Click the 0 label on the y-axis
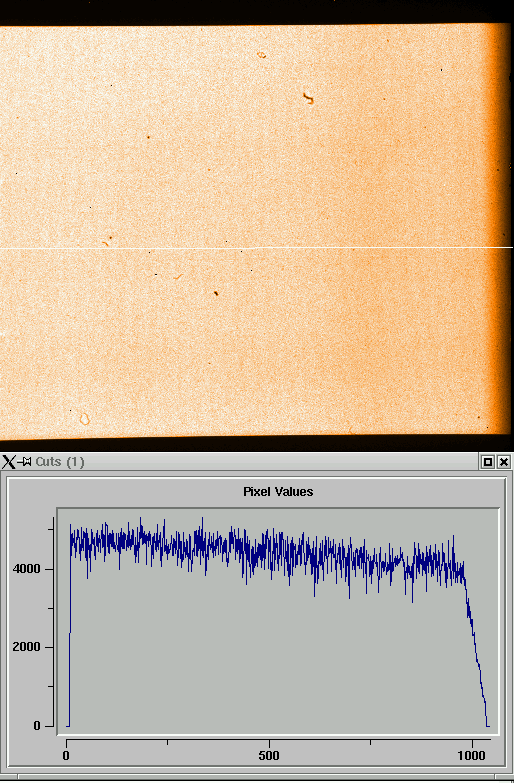 37,726
